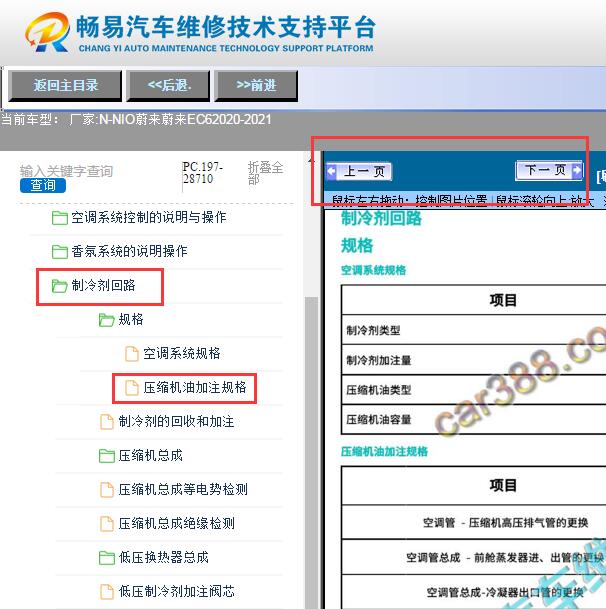This screenshot has width=606, height=609.
Task: Click the 当前车型 vehicle info line
Action: click(x=136, y=119)
